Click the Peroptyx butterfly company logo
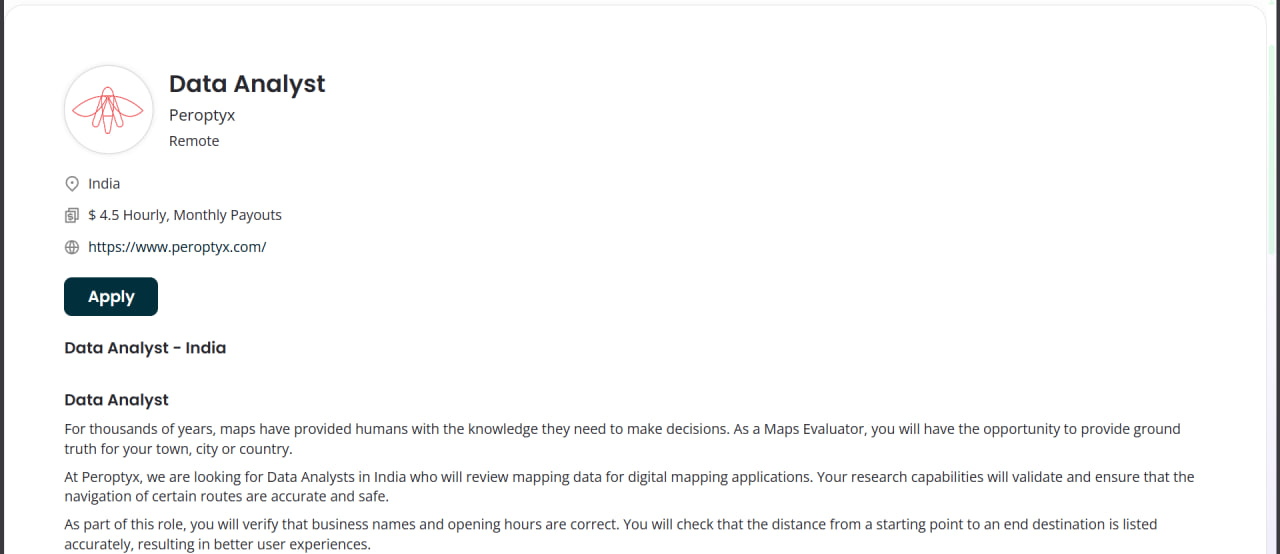The image size is (1280, 554). point(108,110)
